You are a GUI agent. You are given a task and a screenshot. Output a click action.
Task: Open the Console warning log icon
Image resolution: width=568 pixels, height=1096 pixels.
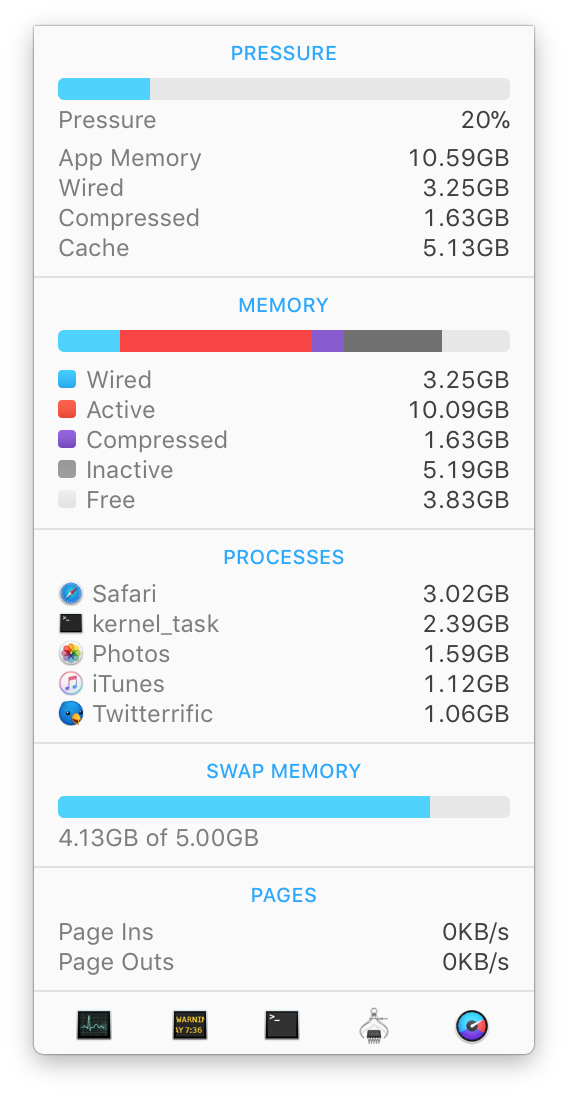pyautogui.click(x=190, y=1025)
